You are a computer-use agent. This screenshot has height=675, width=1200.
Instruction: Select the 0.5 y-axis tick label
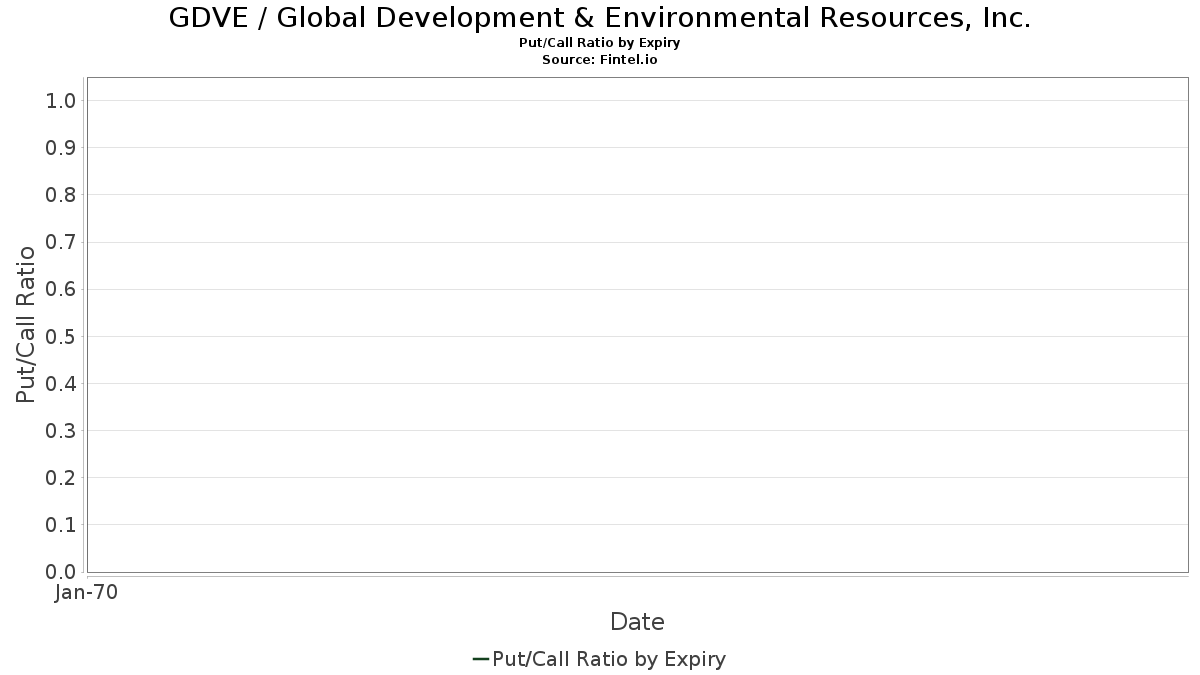61,336
